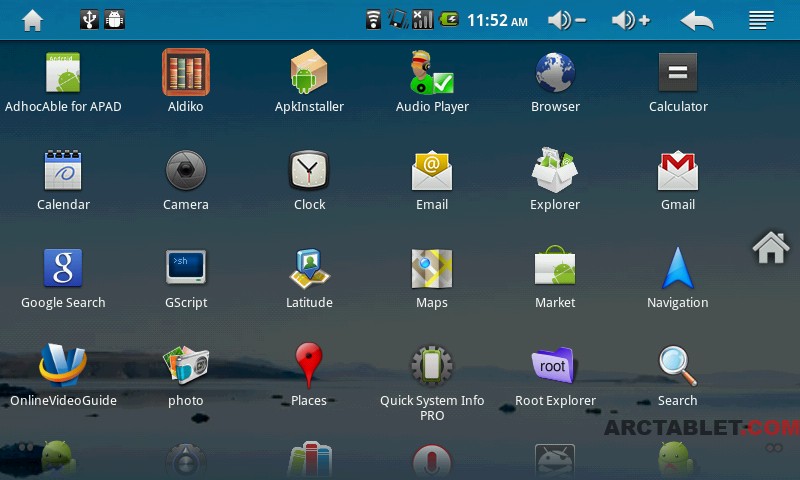Open the Calculator app
Viewport: 800px width, 480px height.
[x=678, y=72]
